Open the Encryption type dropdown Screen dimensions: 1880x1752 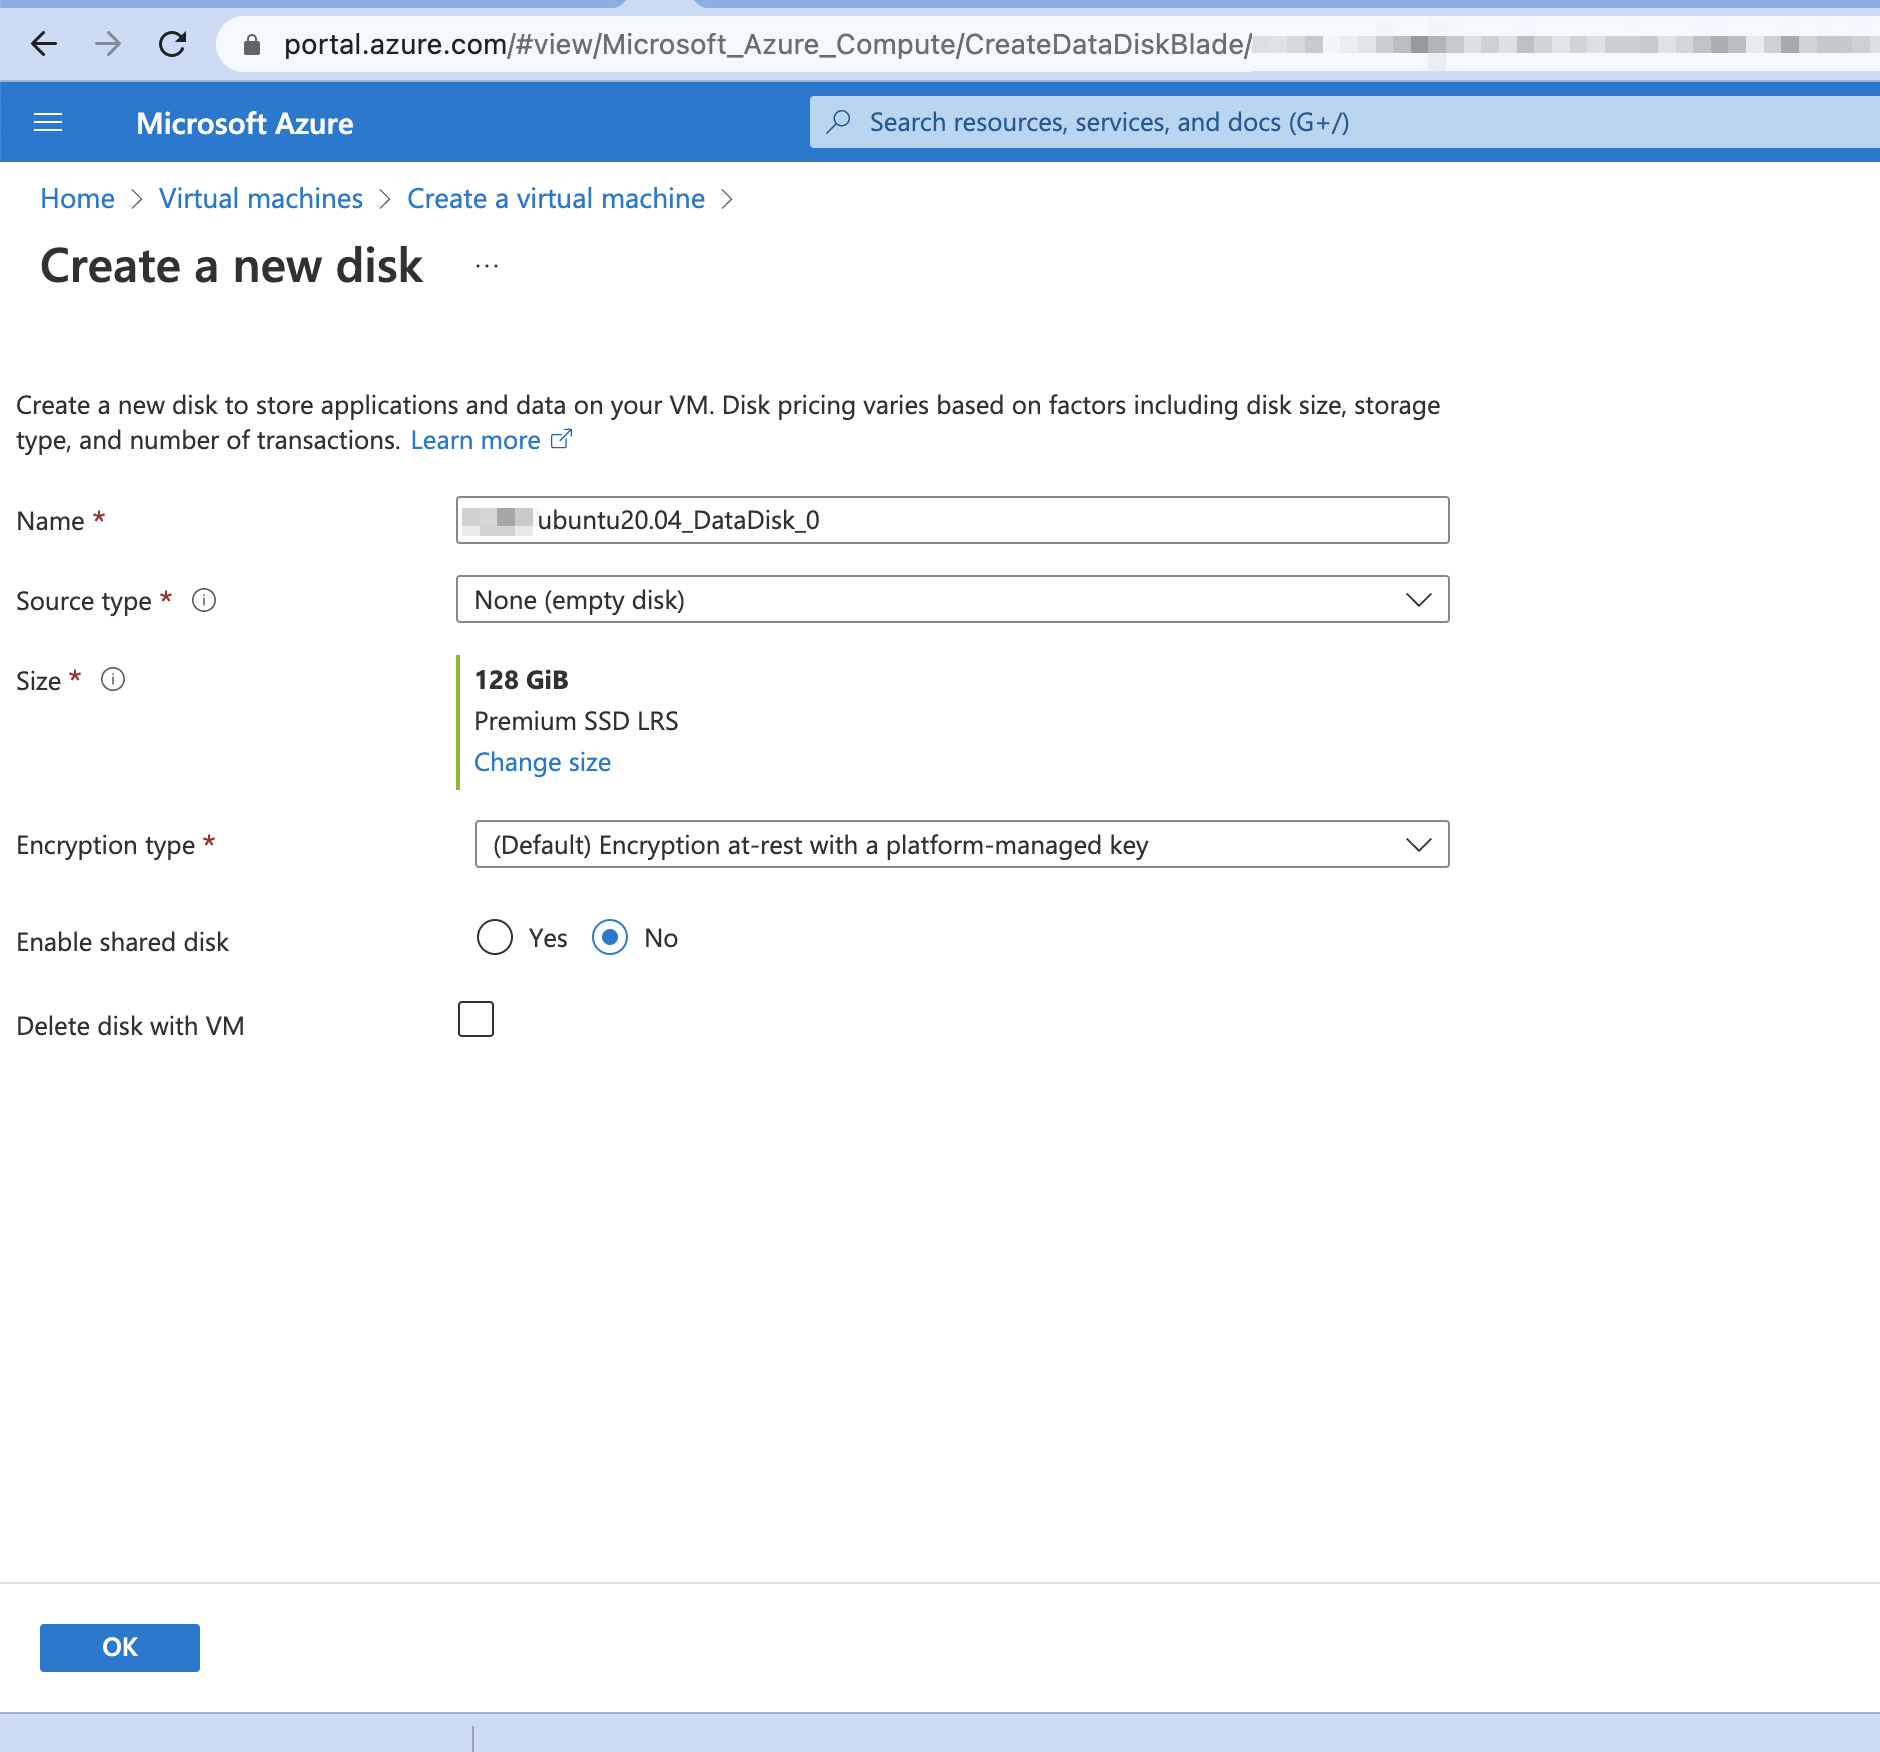pyautogui.click(x=962, y=844)
